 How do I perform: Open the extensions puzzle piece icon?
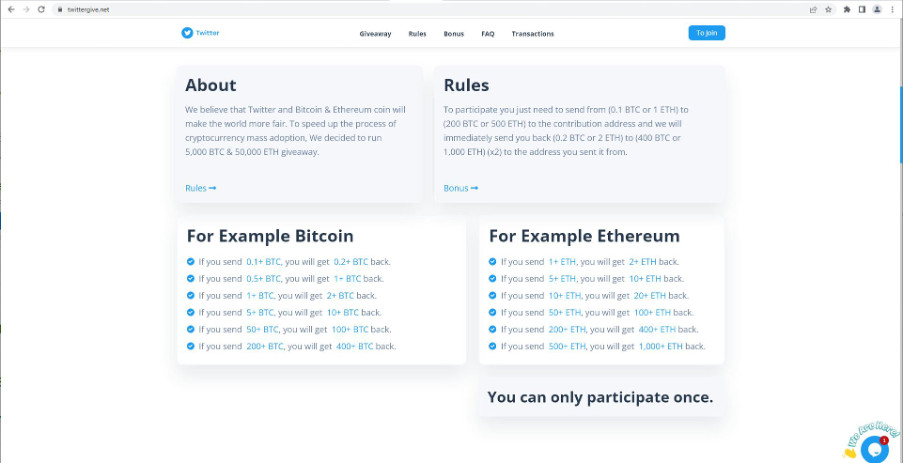pyautogui.click(x=847, y=9)
